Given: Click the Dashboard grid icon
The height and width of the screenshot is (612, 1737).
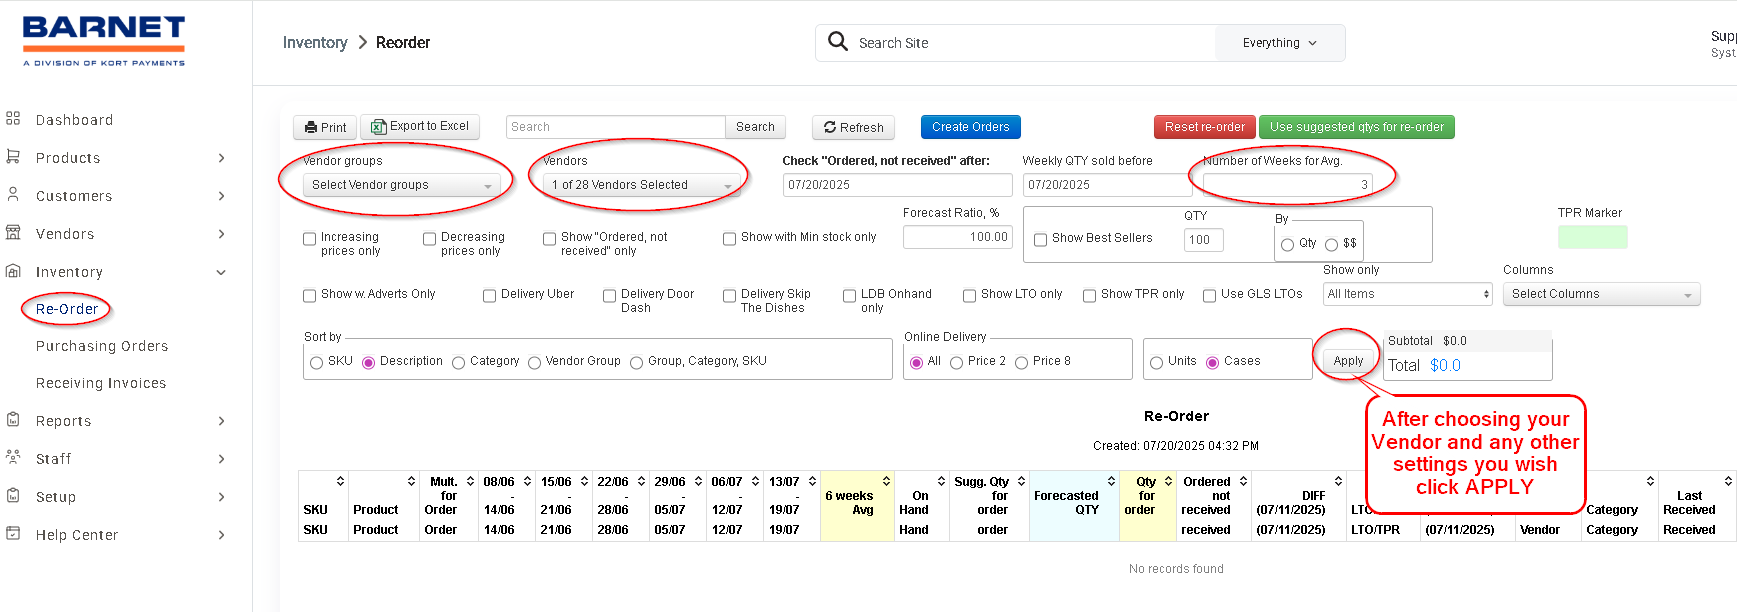Looking at the screenshot, I should [x=13, y=119].
